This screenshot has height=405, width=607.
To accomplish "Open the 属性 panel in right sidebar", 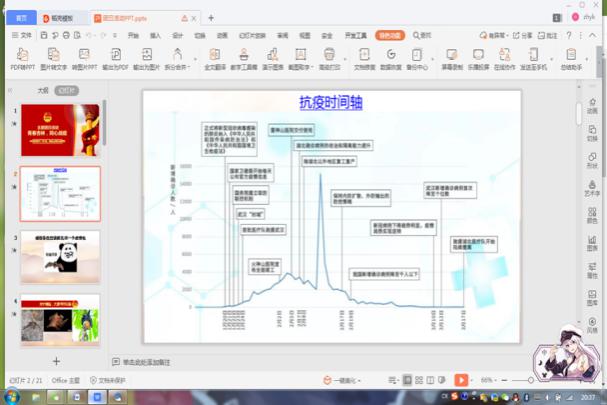I will (x=592, y=271).
